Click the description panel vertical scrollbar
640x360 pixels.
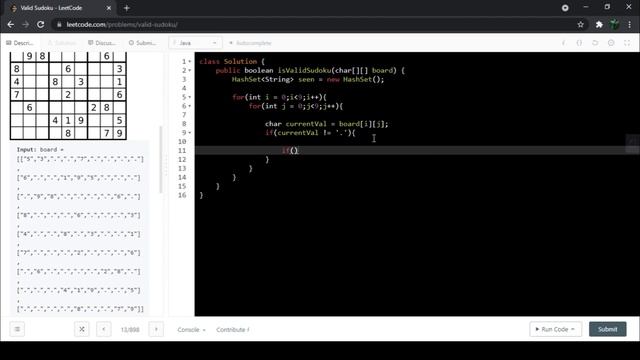pos(161,159)
